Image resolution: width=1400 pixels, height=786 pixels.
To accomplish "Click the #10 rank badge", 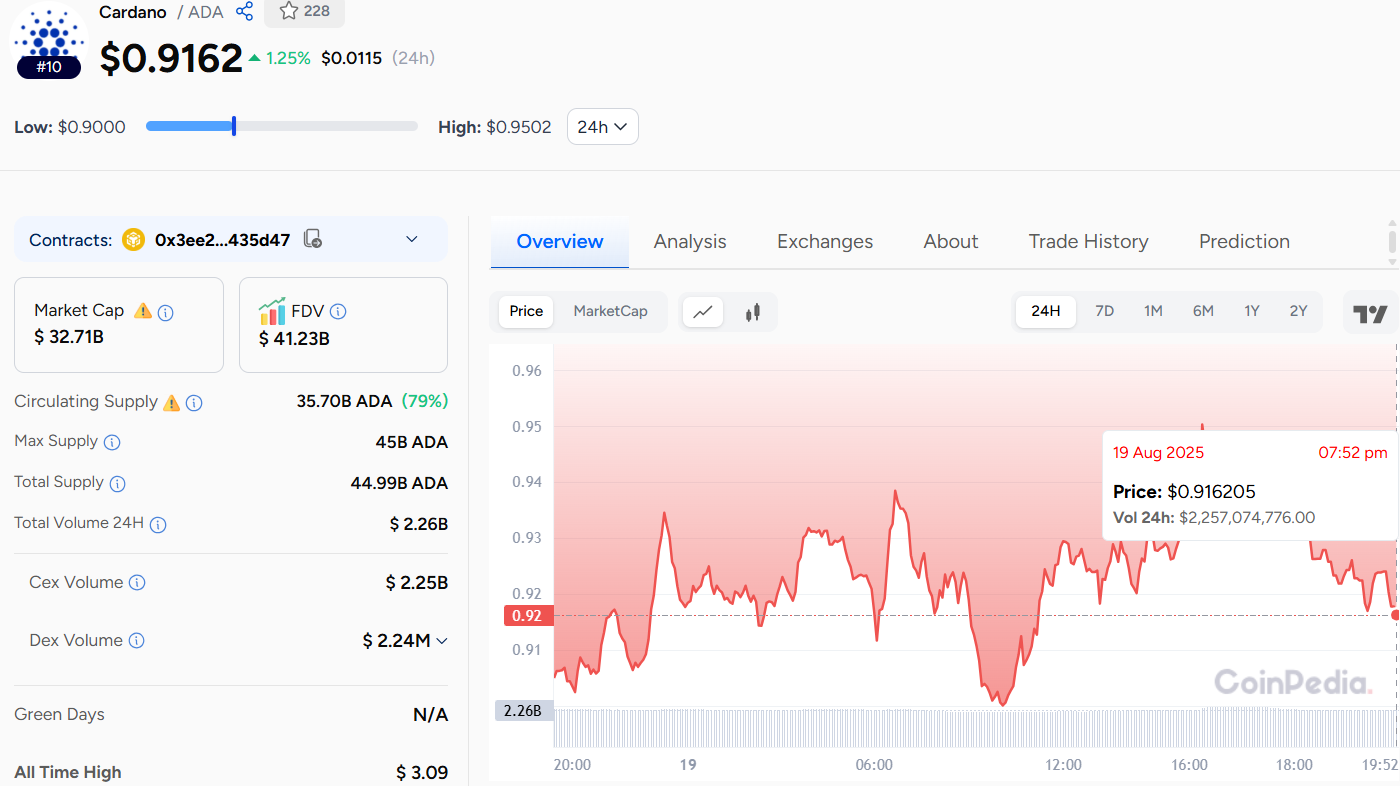I will point(49,67).
